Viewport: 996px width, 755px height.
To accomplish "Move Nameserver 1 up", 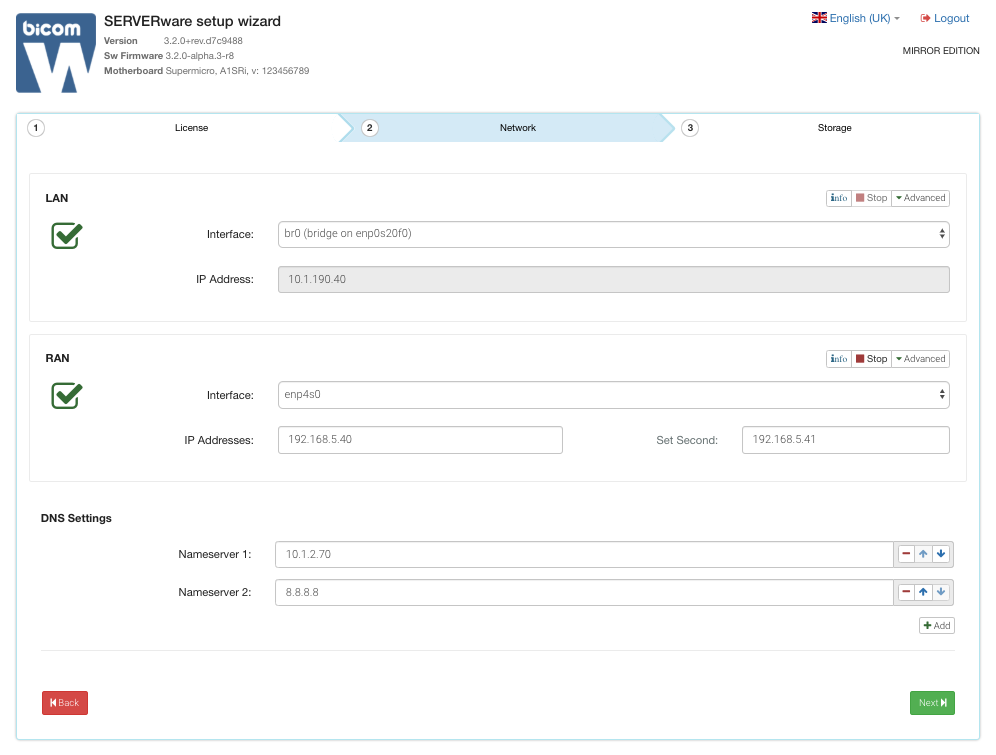I will (923, 554).
